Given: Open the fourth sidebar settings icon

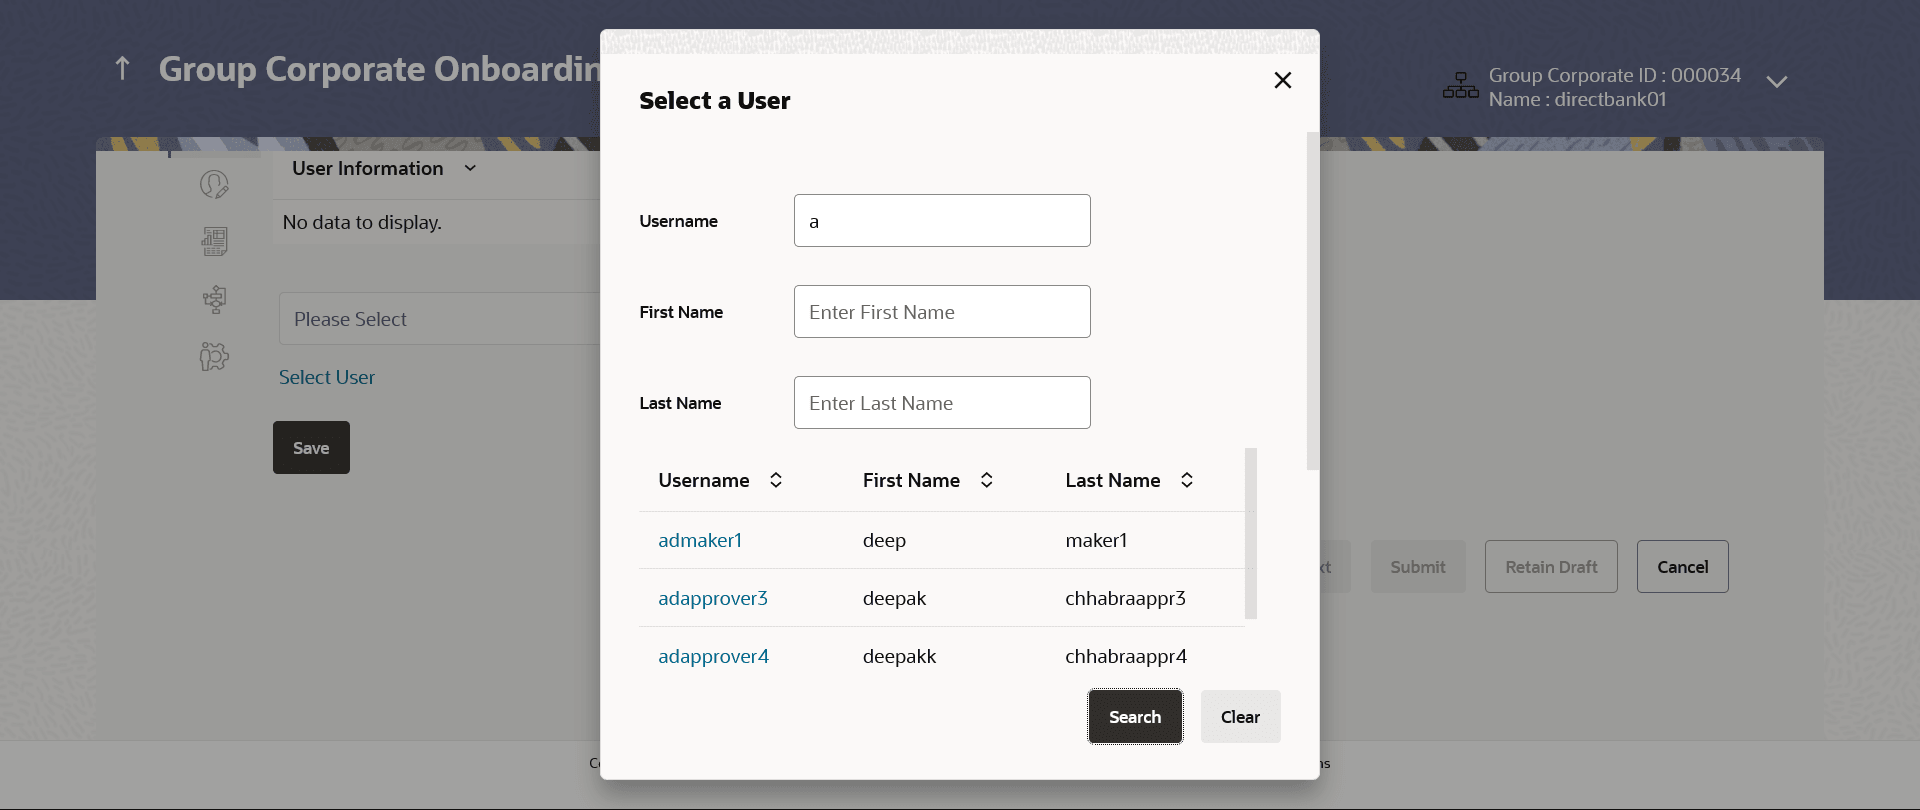Looking at the screenshot, I should pyautogui.click(x=214, y=357).
